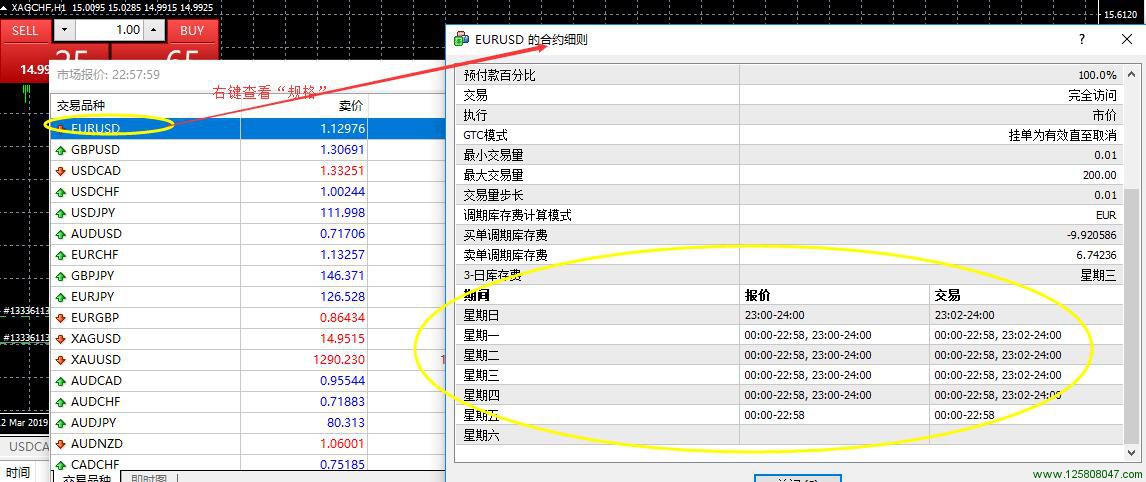The width and height of the screenshot is (1146, 482).
Task: Select AUDNZD in Market Watch
Action: [x=248, y=444]
